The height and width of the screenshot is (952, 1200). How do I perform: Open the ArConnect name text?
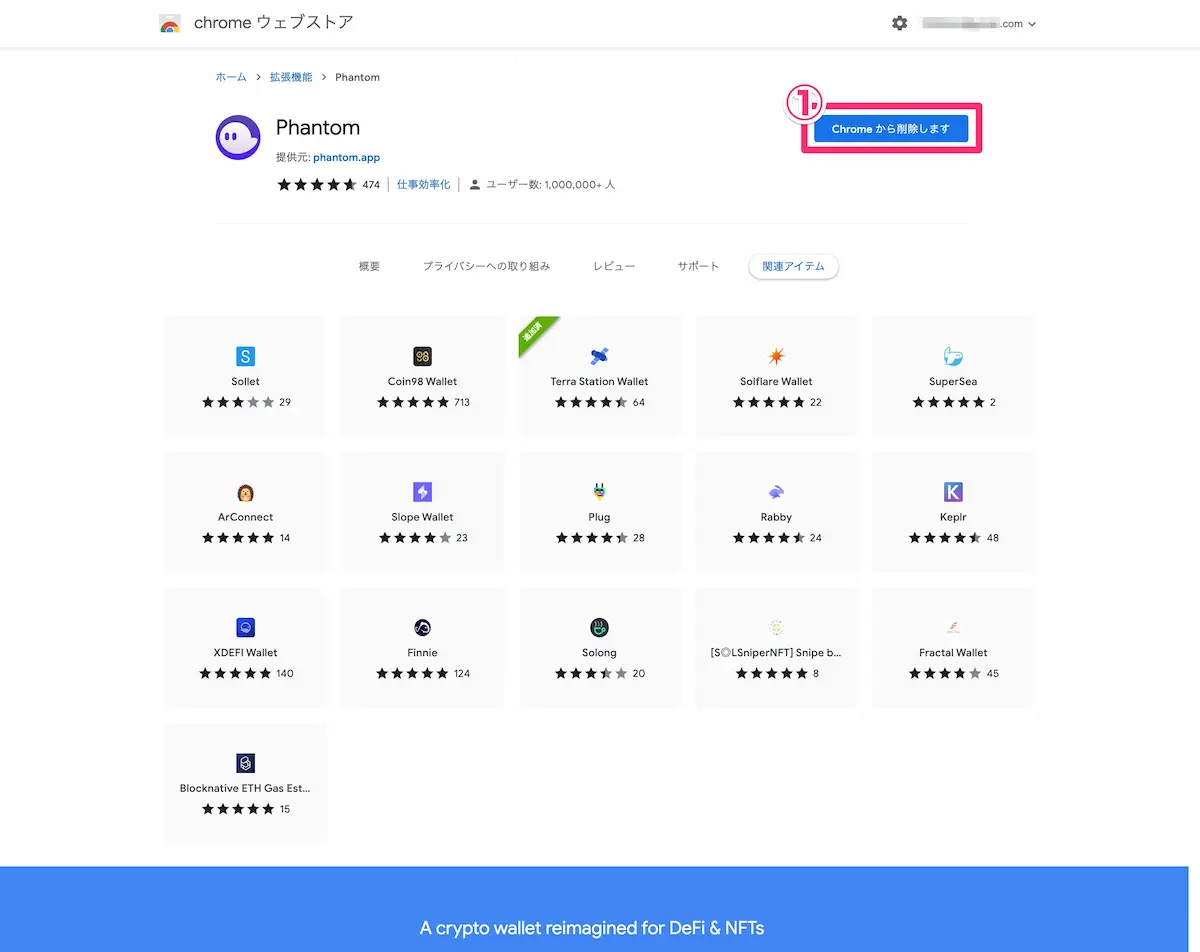point(245,517)
